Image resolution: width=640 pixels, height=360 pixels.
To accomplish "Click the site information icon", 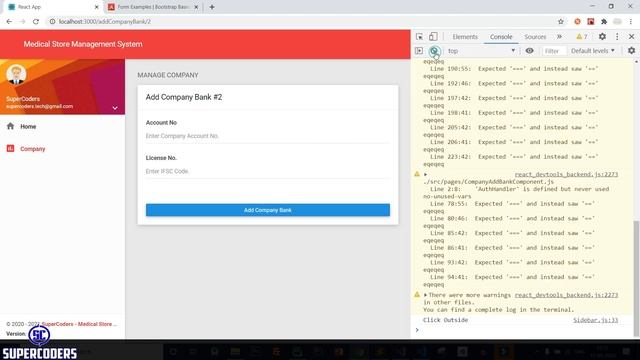I will (x=52, y=22).
